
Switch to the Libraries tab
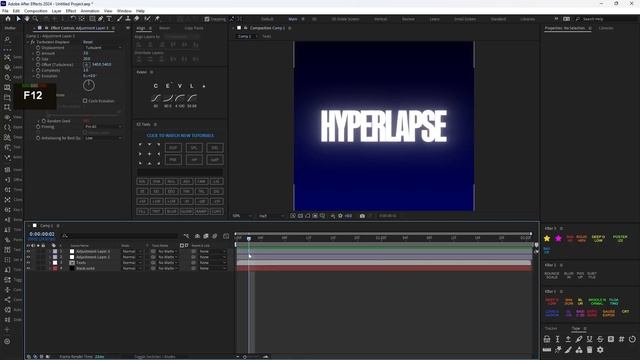(606, 28)
